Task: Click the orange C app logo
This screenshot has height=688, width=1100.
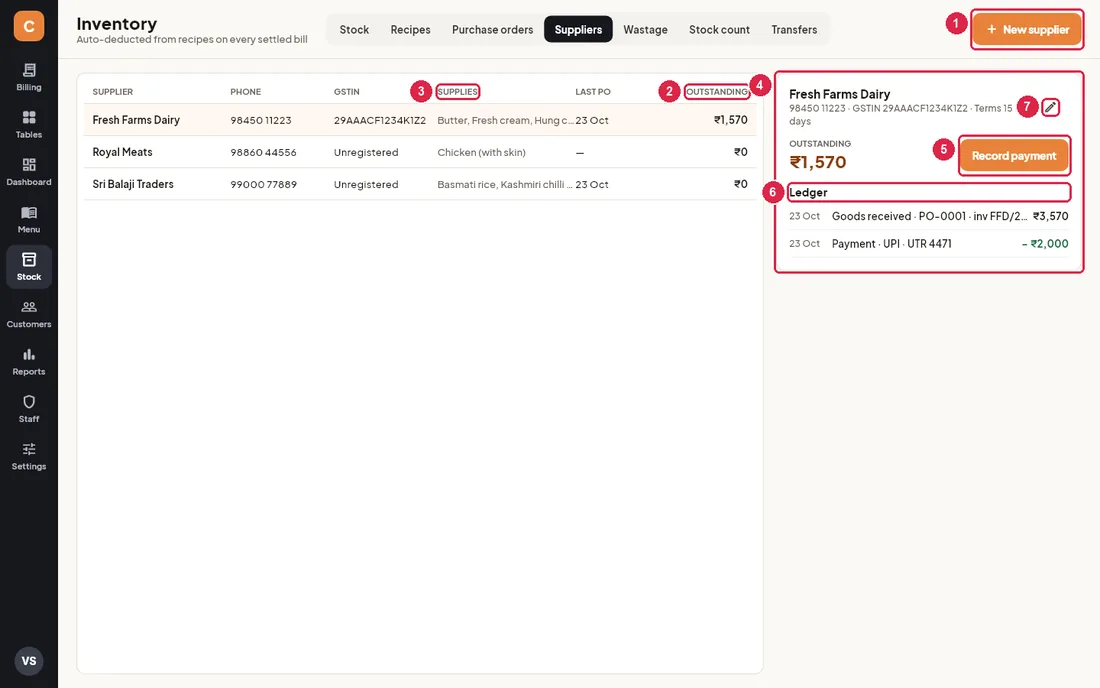Action: point(29,26)
